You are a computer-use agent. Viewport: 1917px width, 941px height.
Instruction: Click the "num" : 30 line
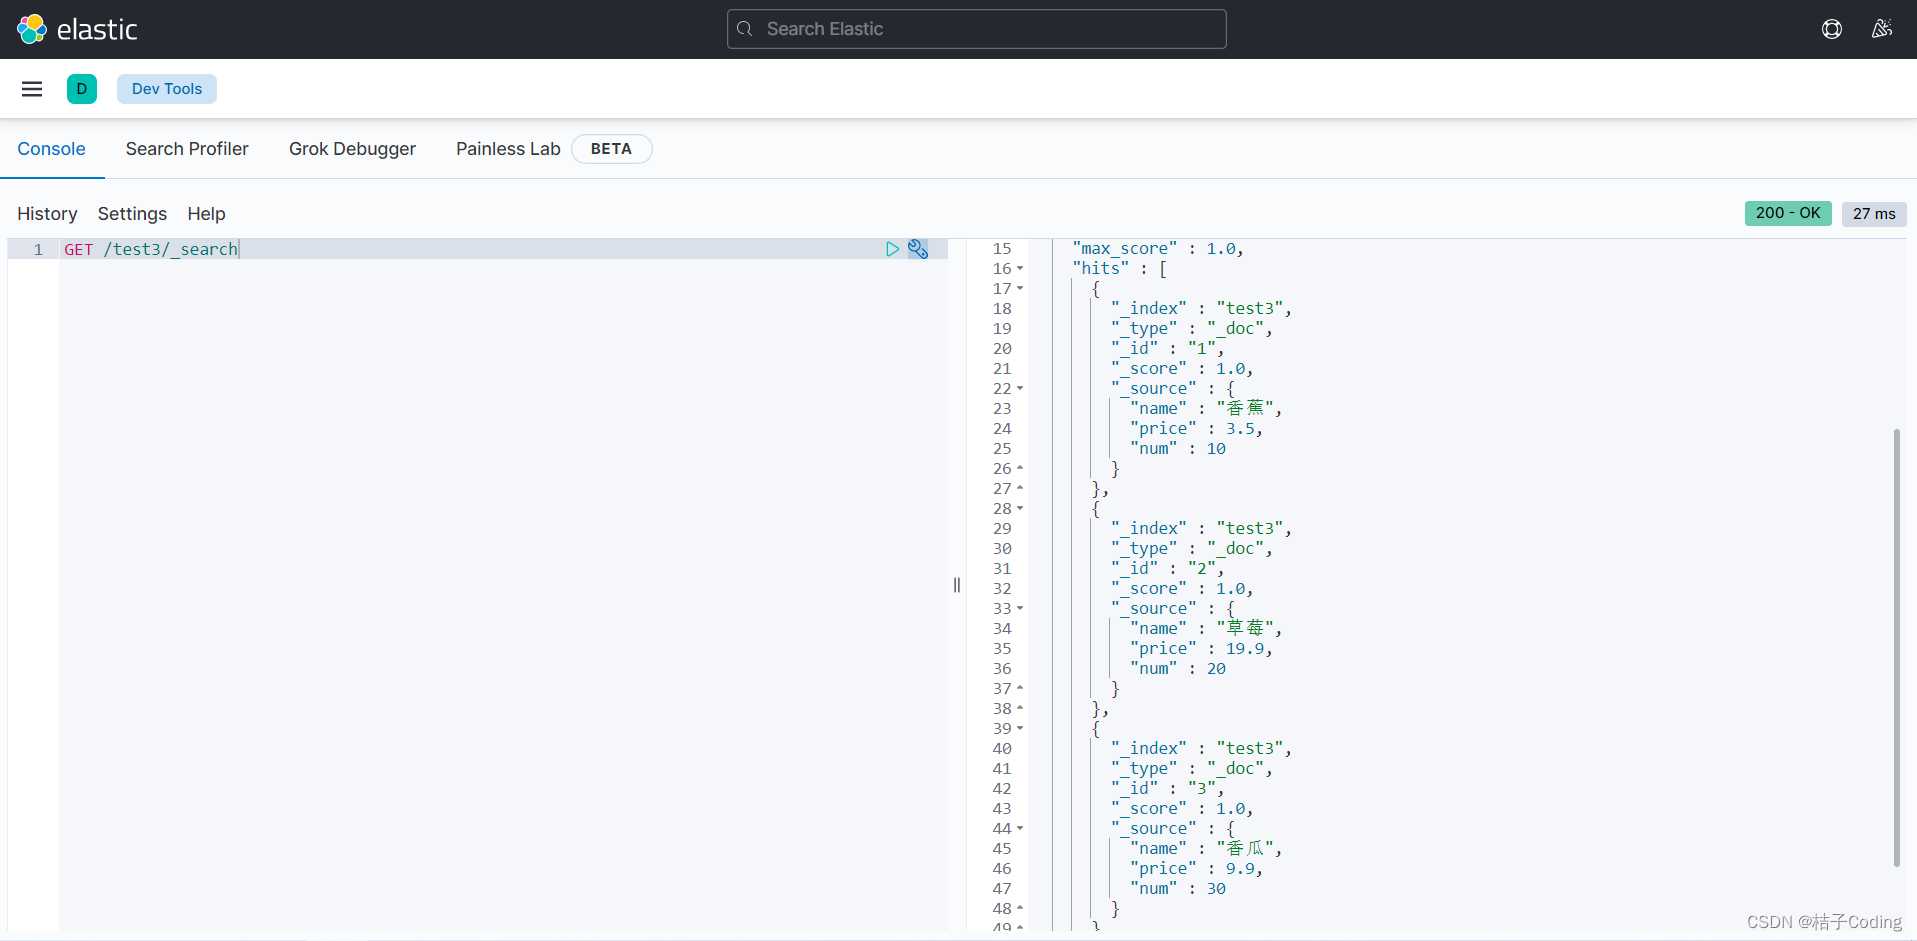(x=1178, y=889)
